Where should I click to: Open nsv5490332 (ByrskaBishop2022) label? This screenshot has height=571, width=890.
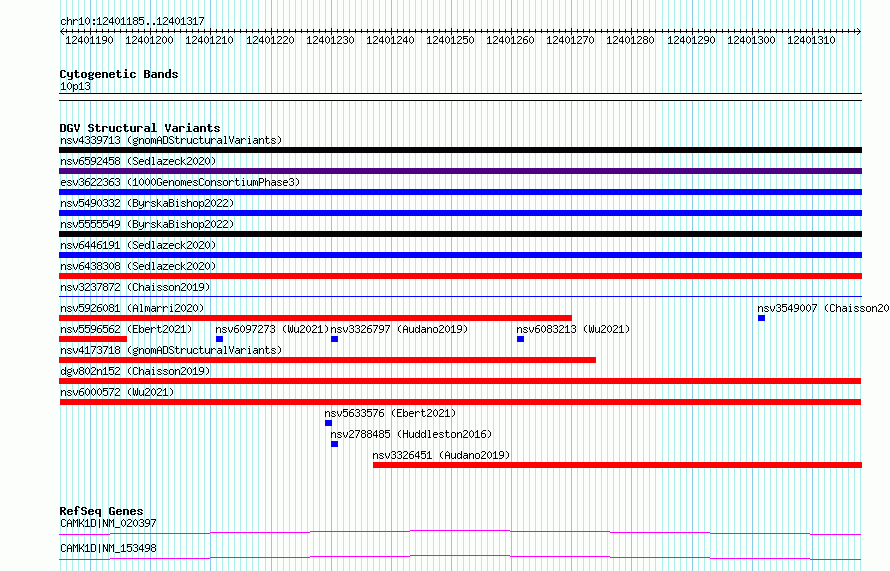tap(147, 203)
